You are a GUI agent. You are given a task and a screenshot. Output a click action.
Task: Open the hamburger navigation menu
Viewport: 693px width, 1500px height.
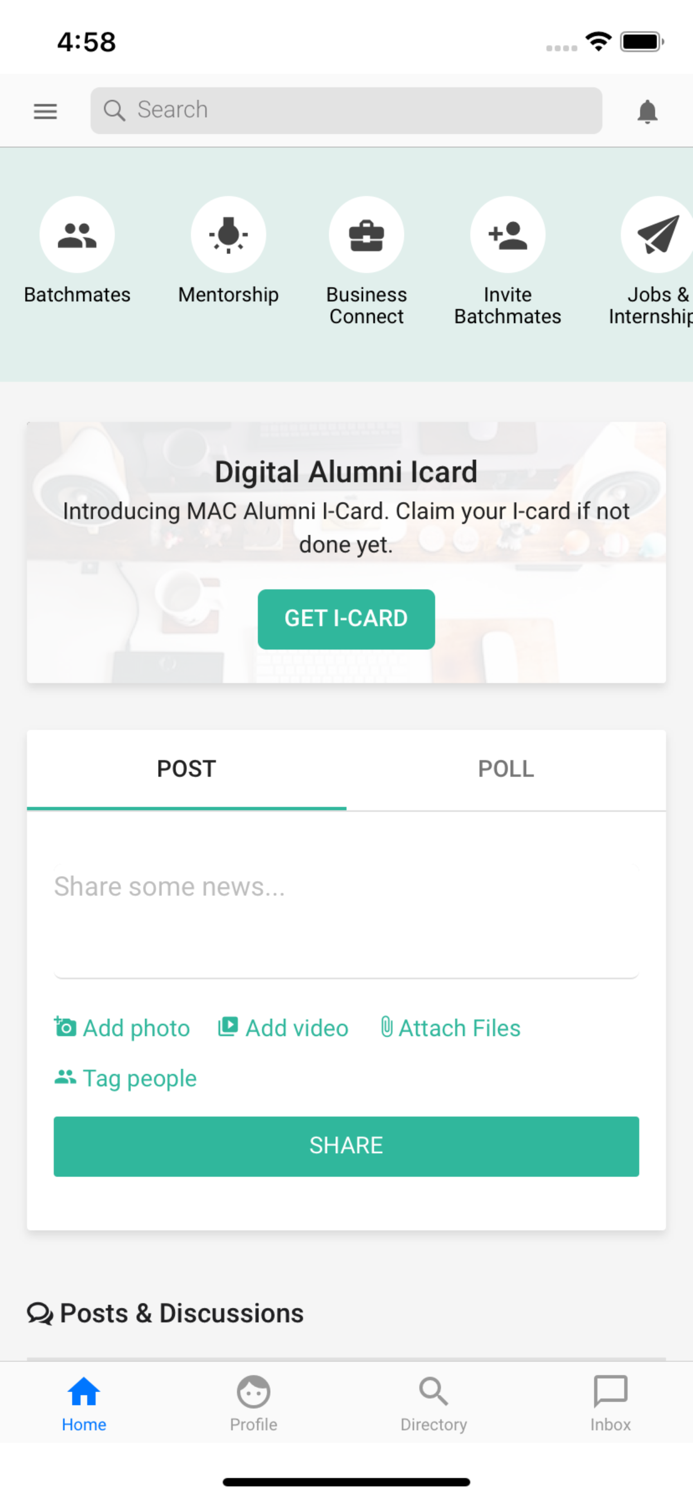[x=45, y=111]
